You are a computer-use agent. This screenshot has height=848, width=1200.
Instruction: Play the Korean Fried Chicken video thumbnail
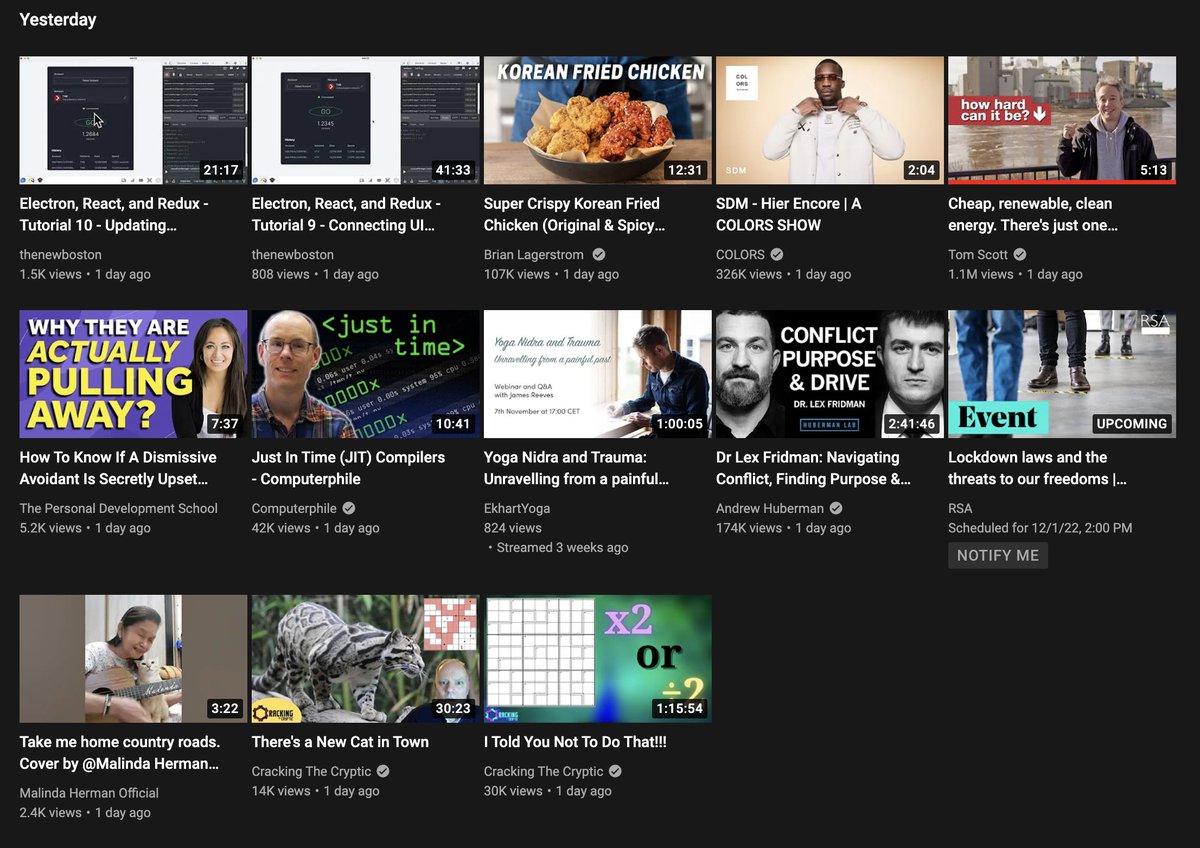597,120
